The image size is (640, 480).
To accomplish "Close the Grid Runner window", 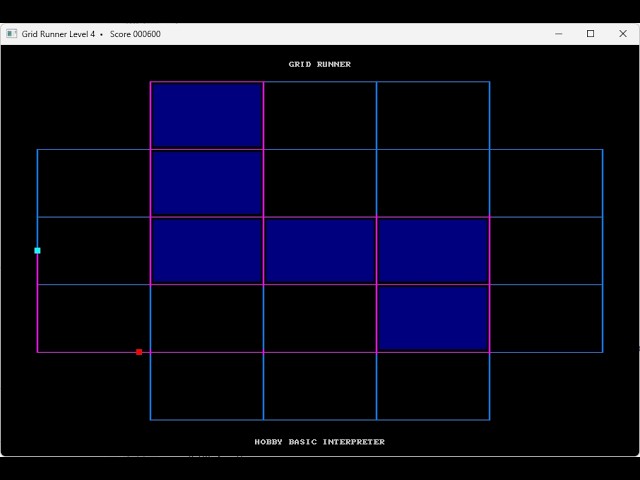I will click(x=622, y=34).
